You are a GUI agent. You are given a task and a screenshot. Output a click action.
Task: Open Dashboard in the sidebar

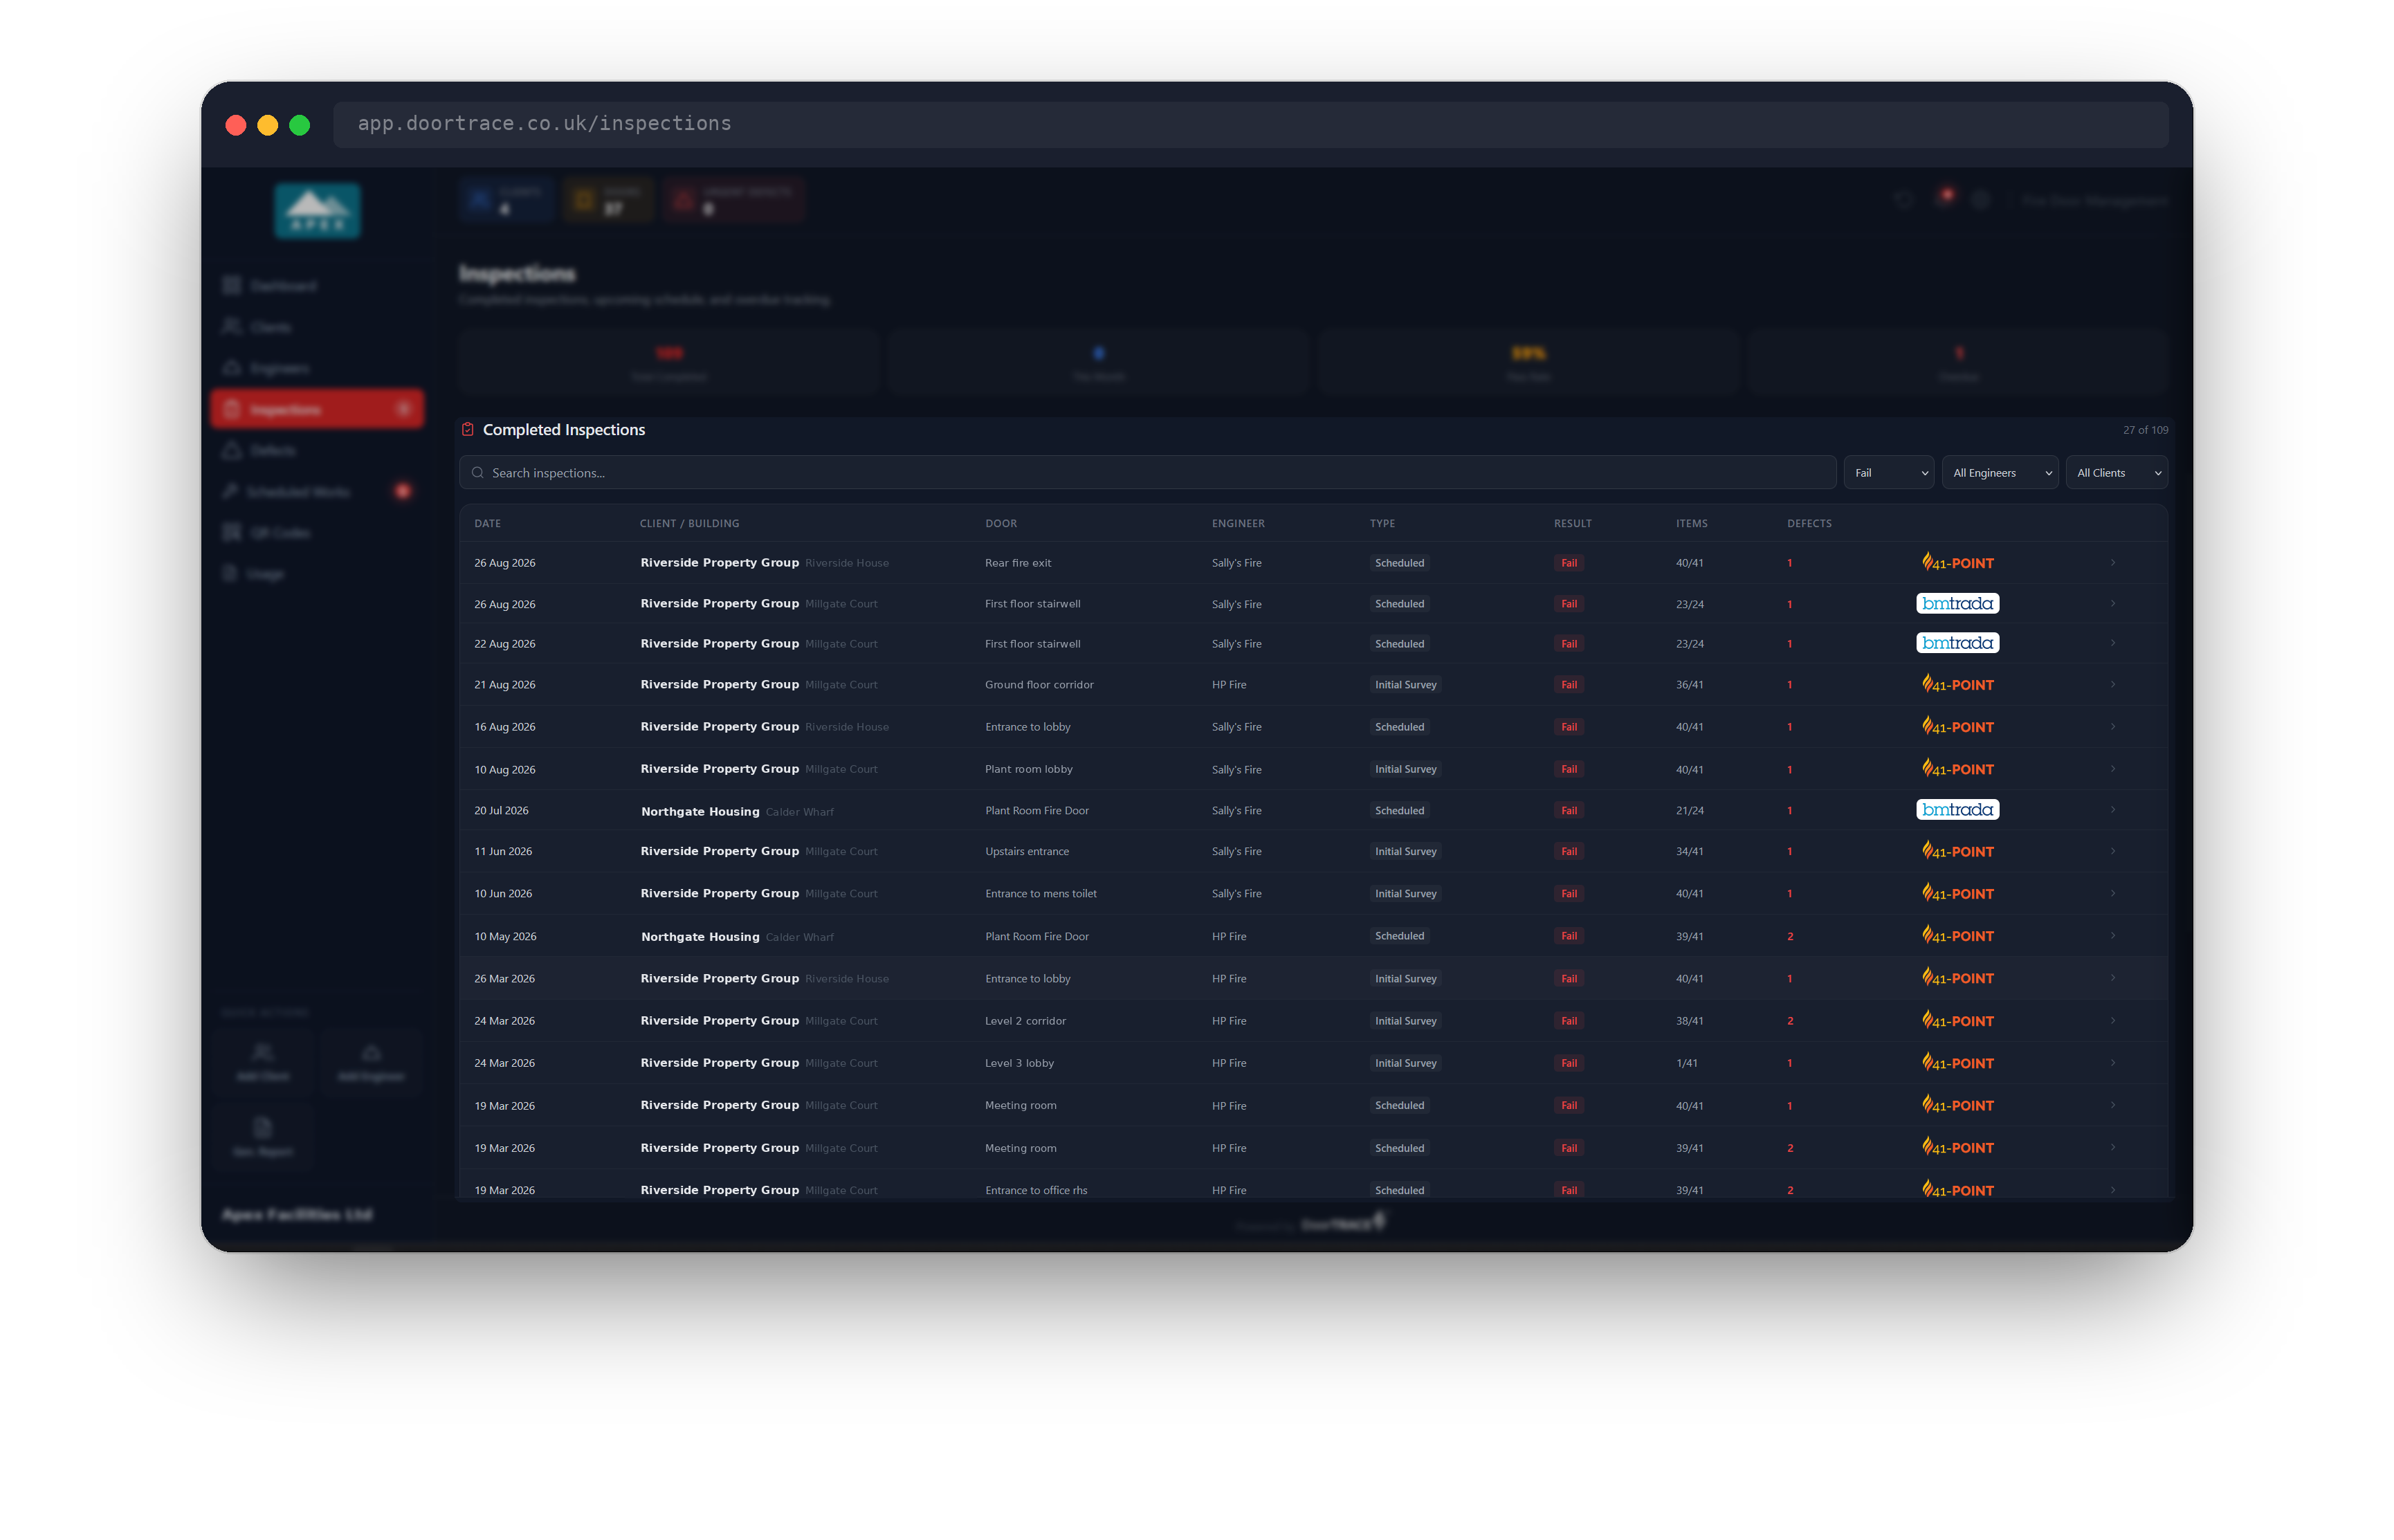[x=283, y=286]
